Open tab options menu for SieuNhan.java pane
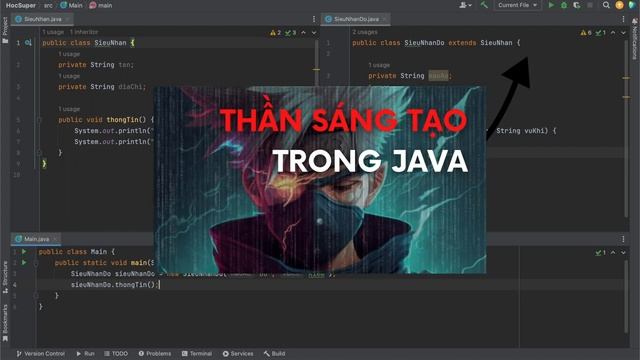The image size is (640, 360). tap(314, 19)
